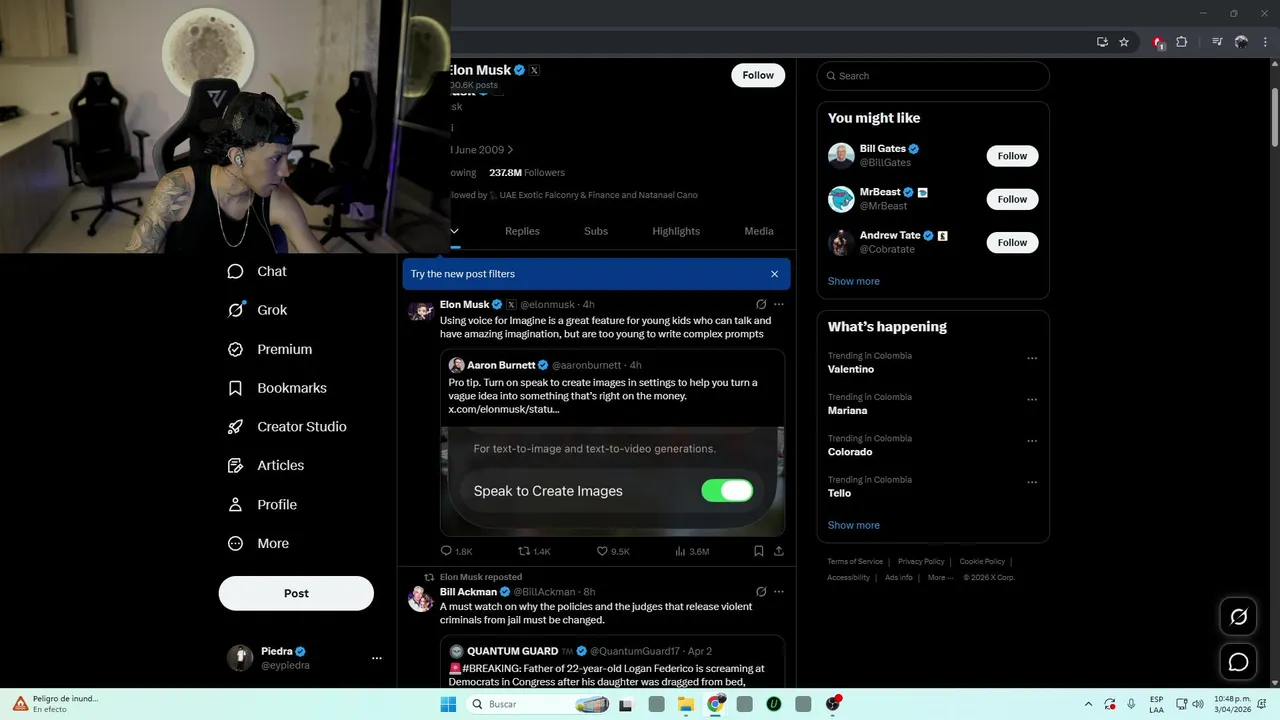This screenshot has height=720, width=1280.
Task: Open the Premium section
Action: pos(270,349)
